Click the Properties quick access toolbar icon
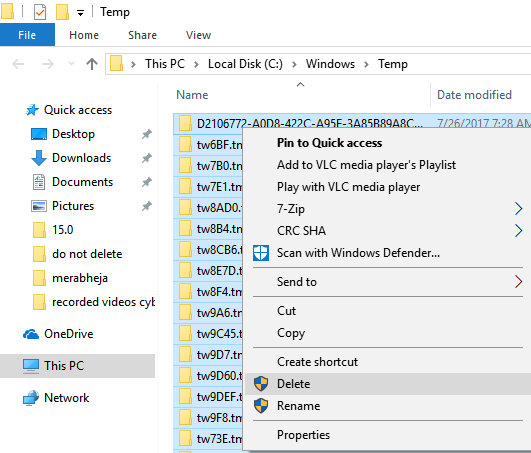This screenshot has width=531, height=453. [x=40, y=13]
